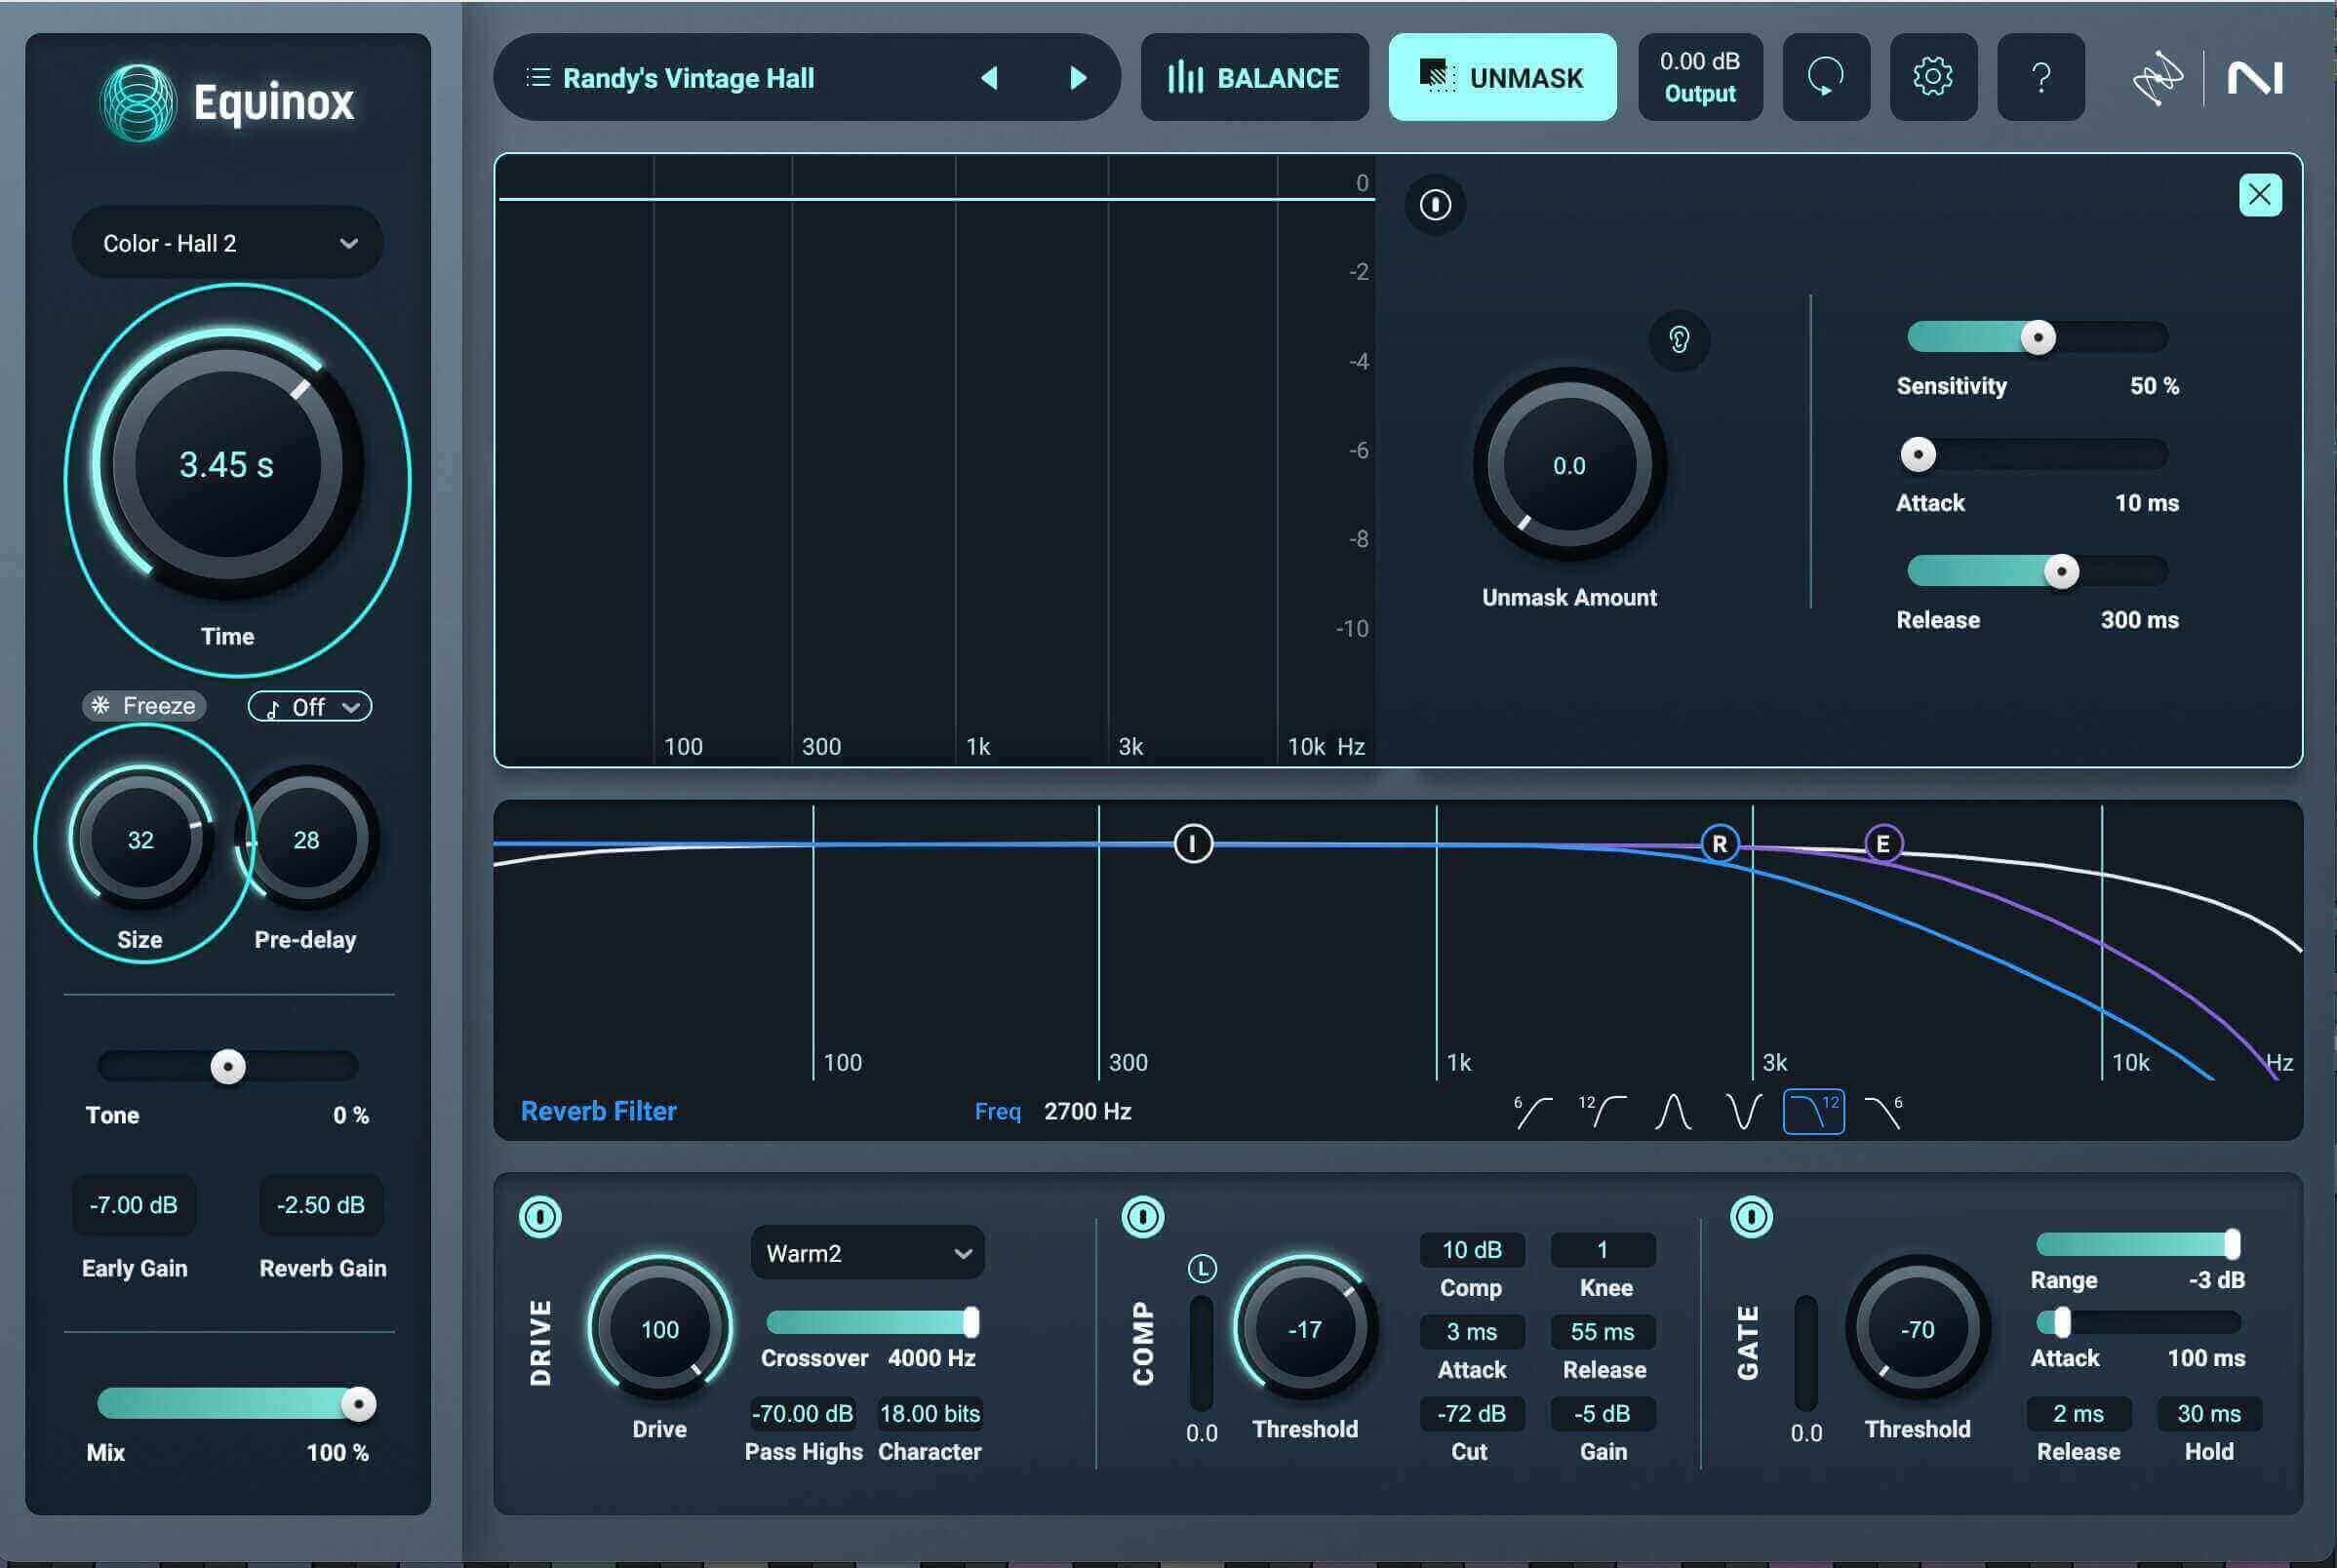Switch to the BALANCE tab
Screen dimensions: 2337x1568
tap(1255, 77)
